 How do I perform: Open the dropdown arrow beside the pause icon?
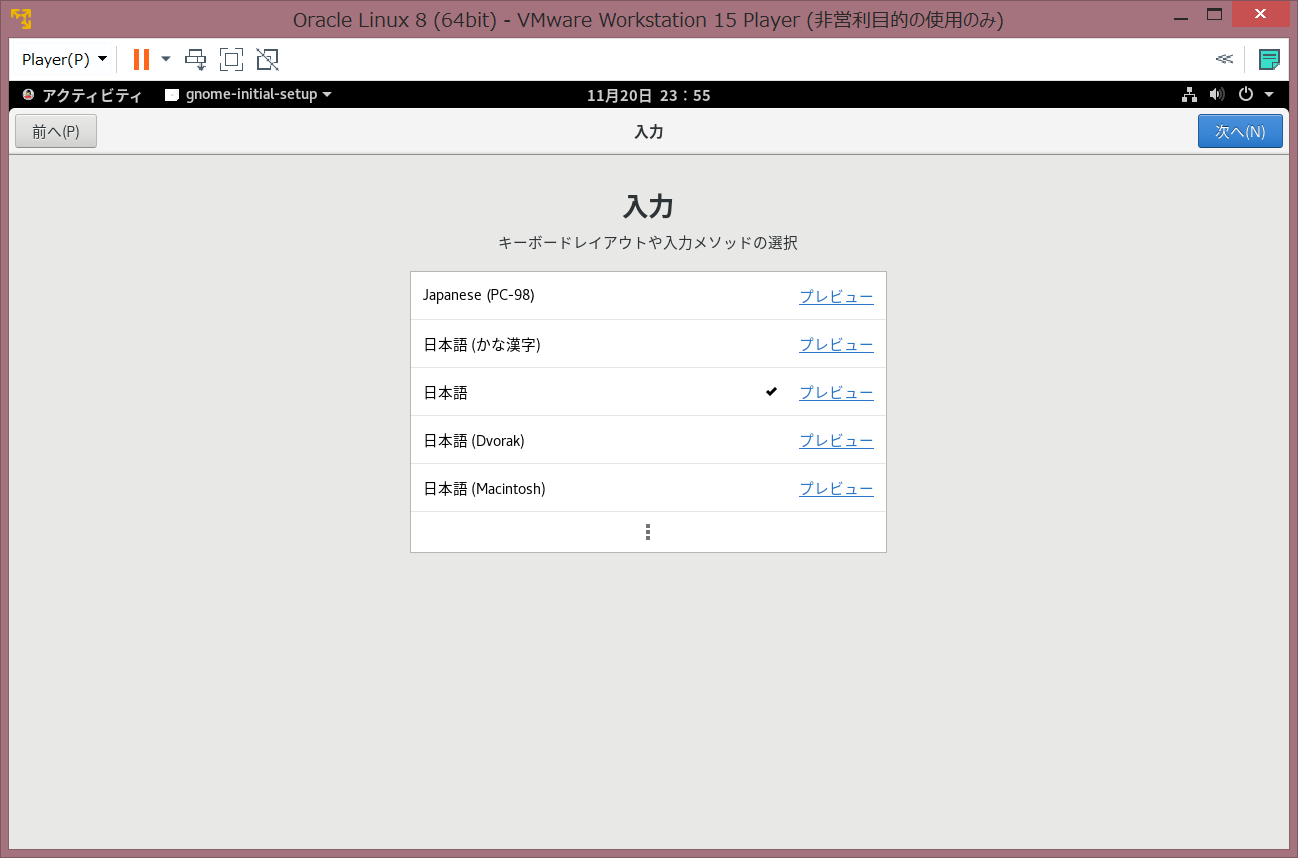click(166, 59)
